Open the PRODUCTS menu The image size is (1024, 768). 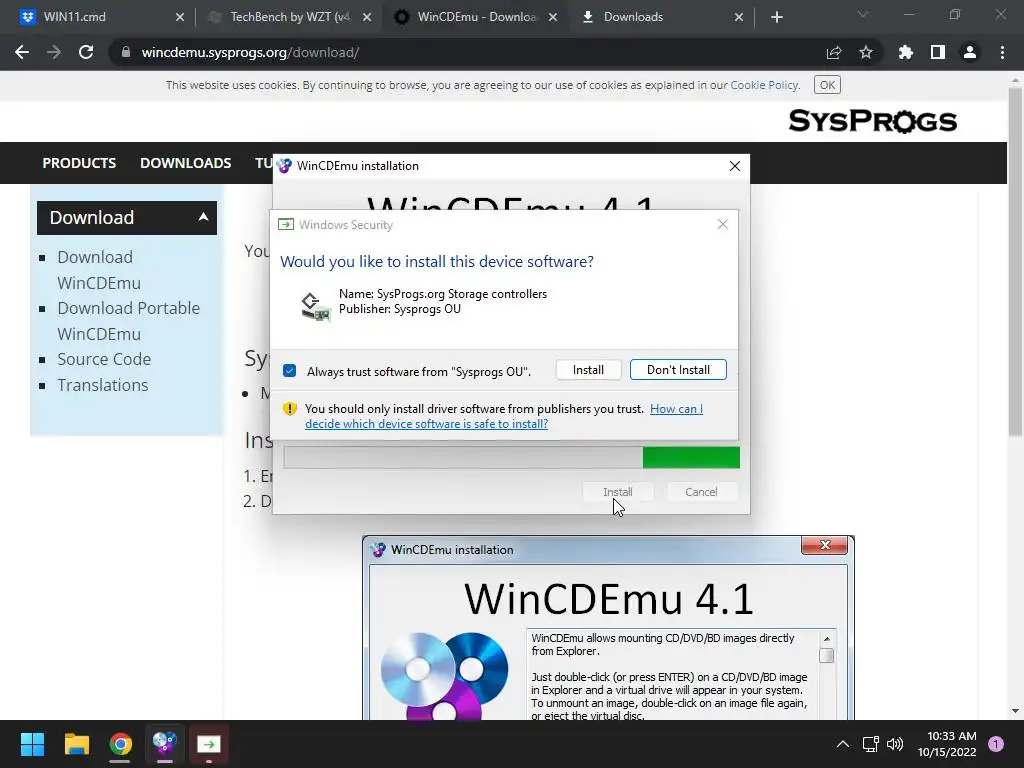79,163
